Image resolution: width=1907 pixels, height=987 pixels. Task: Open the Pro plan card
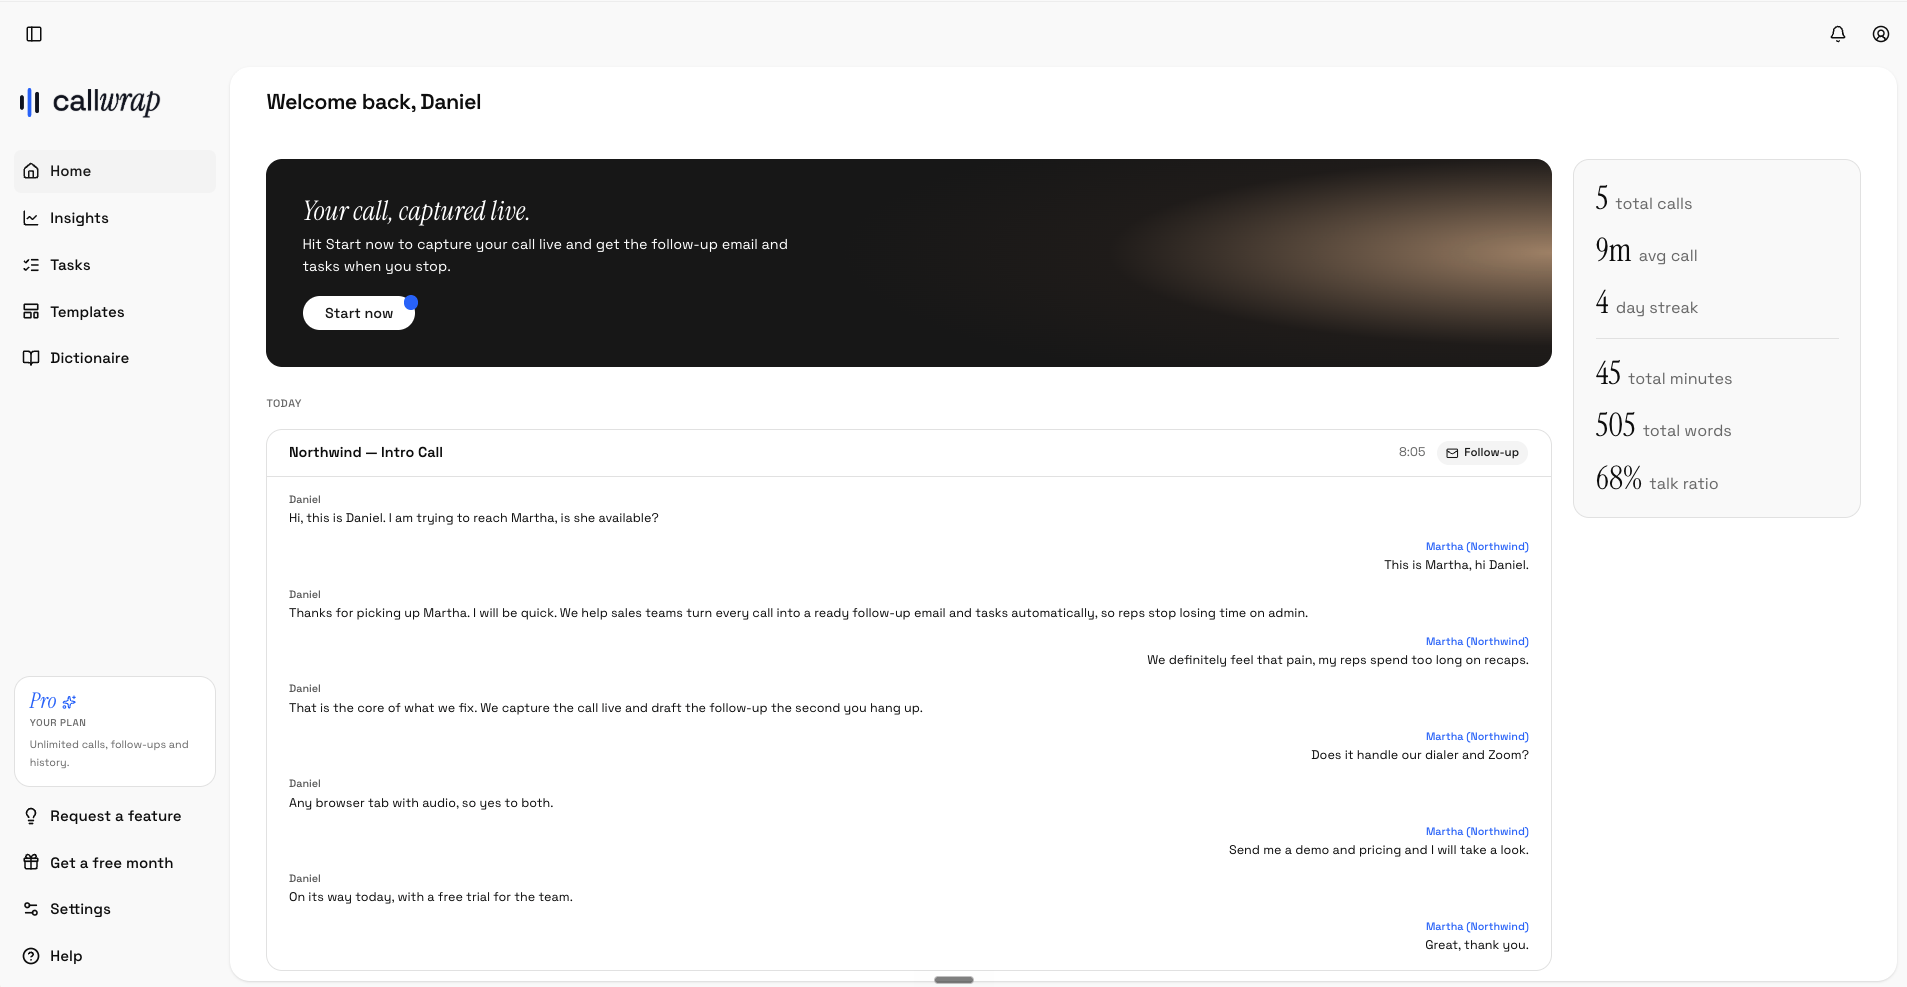[x=115, y=731]
